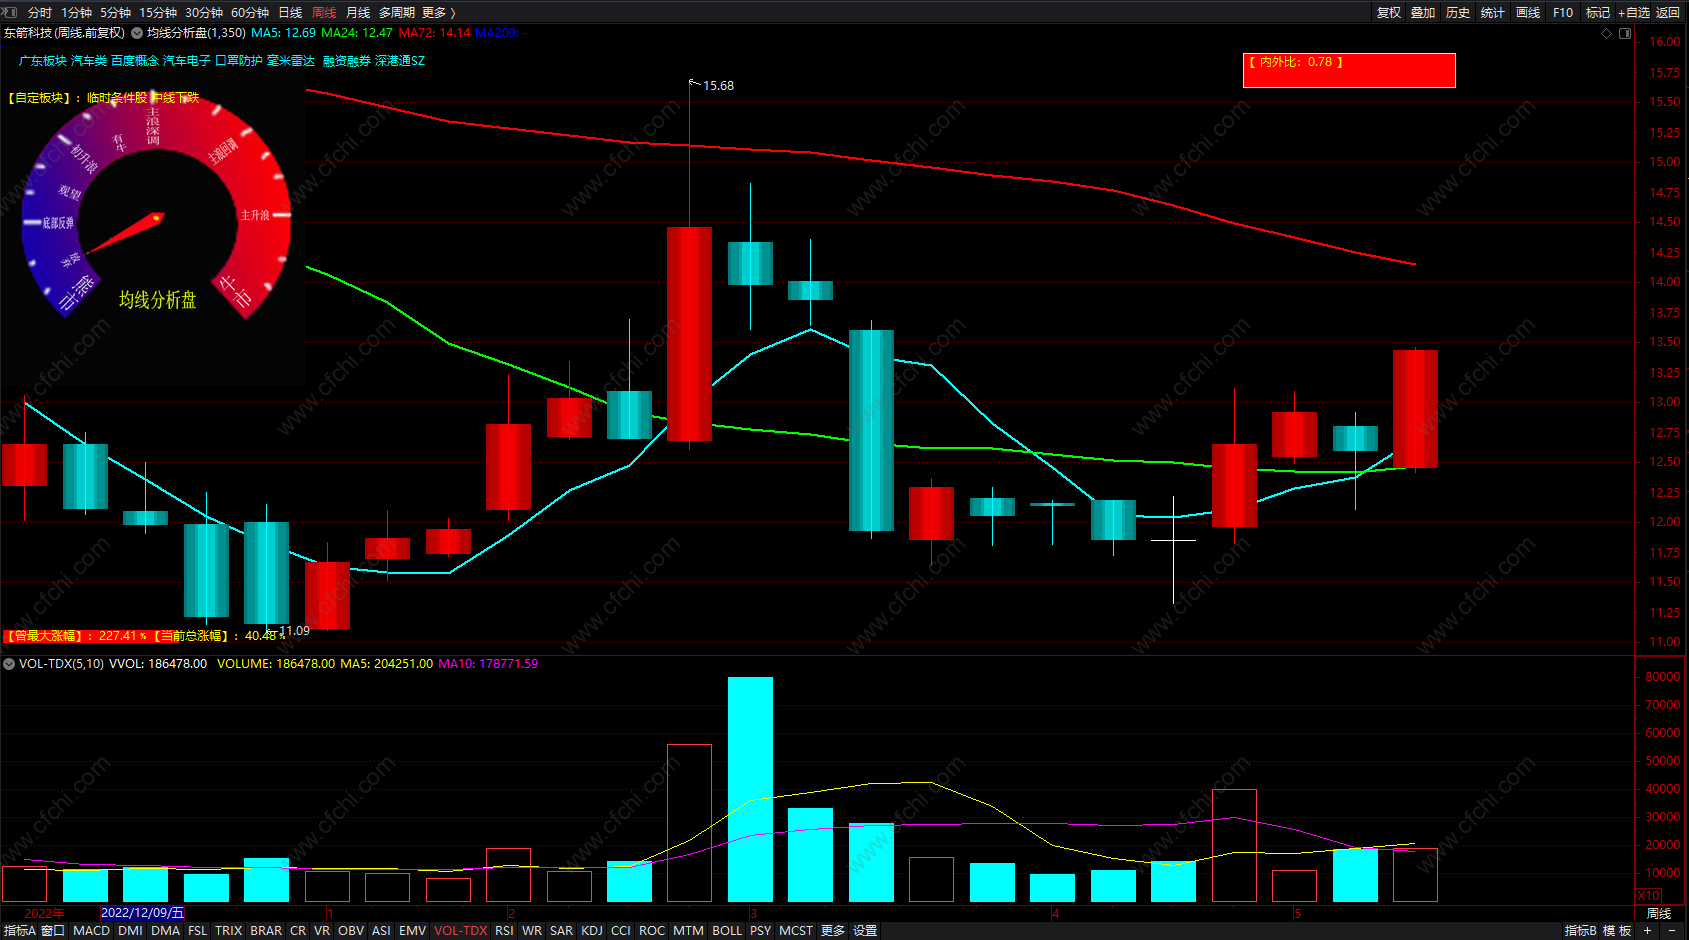
Task: Expand the 更多 periods menu in the top bar
Action: pyautogui.click(x=438, y=12)
